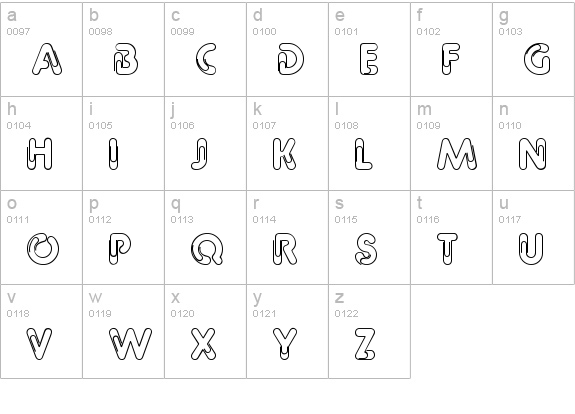The image size is (575, 414).
Task: Select the glyph A in cell 0097
Action: (47, 59)
